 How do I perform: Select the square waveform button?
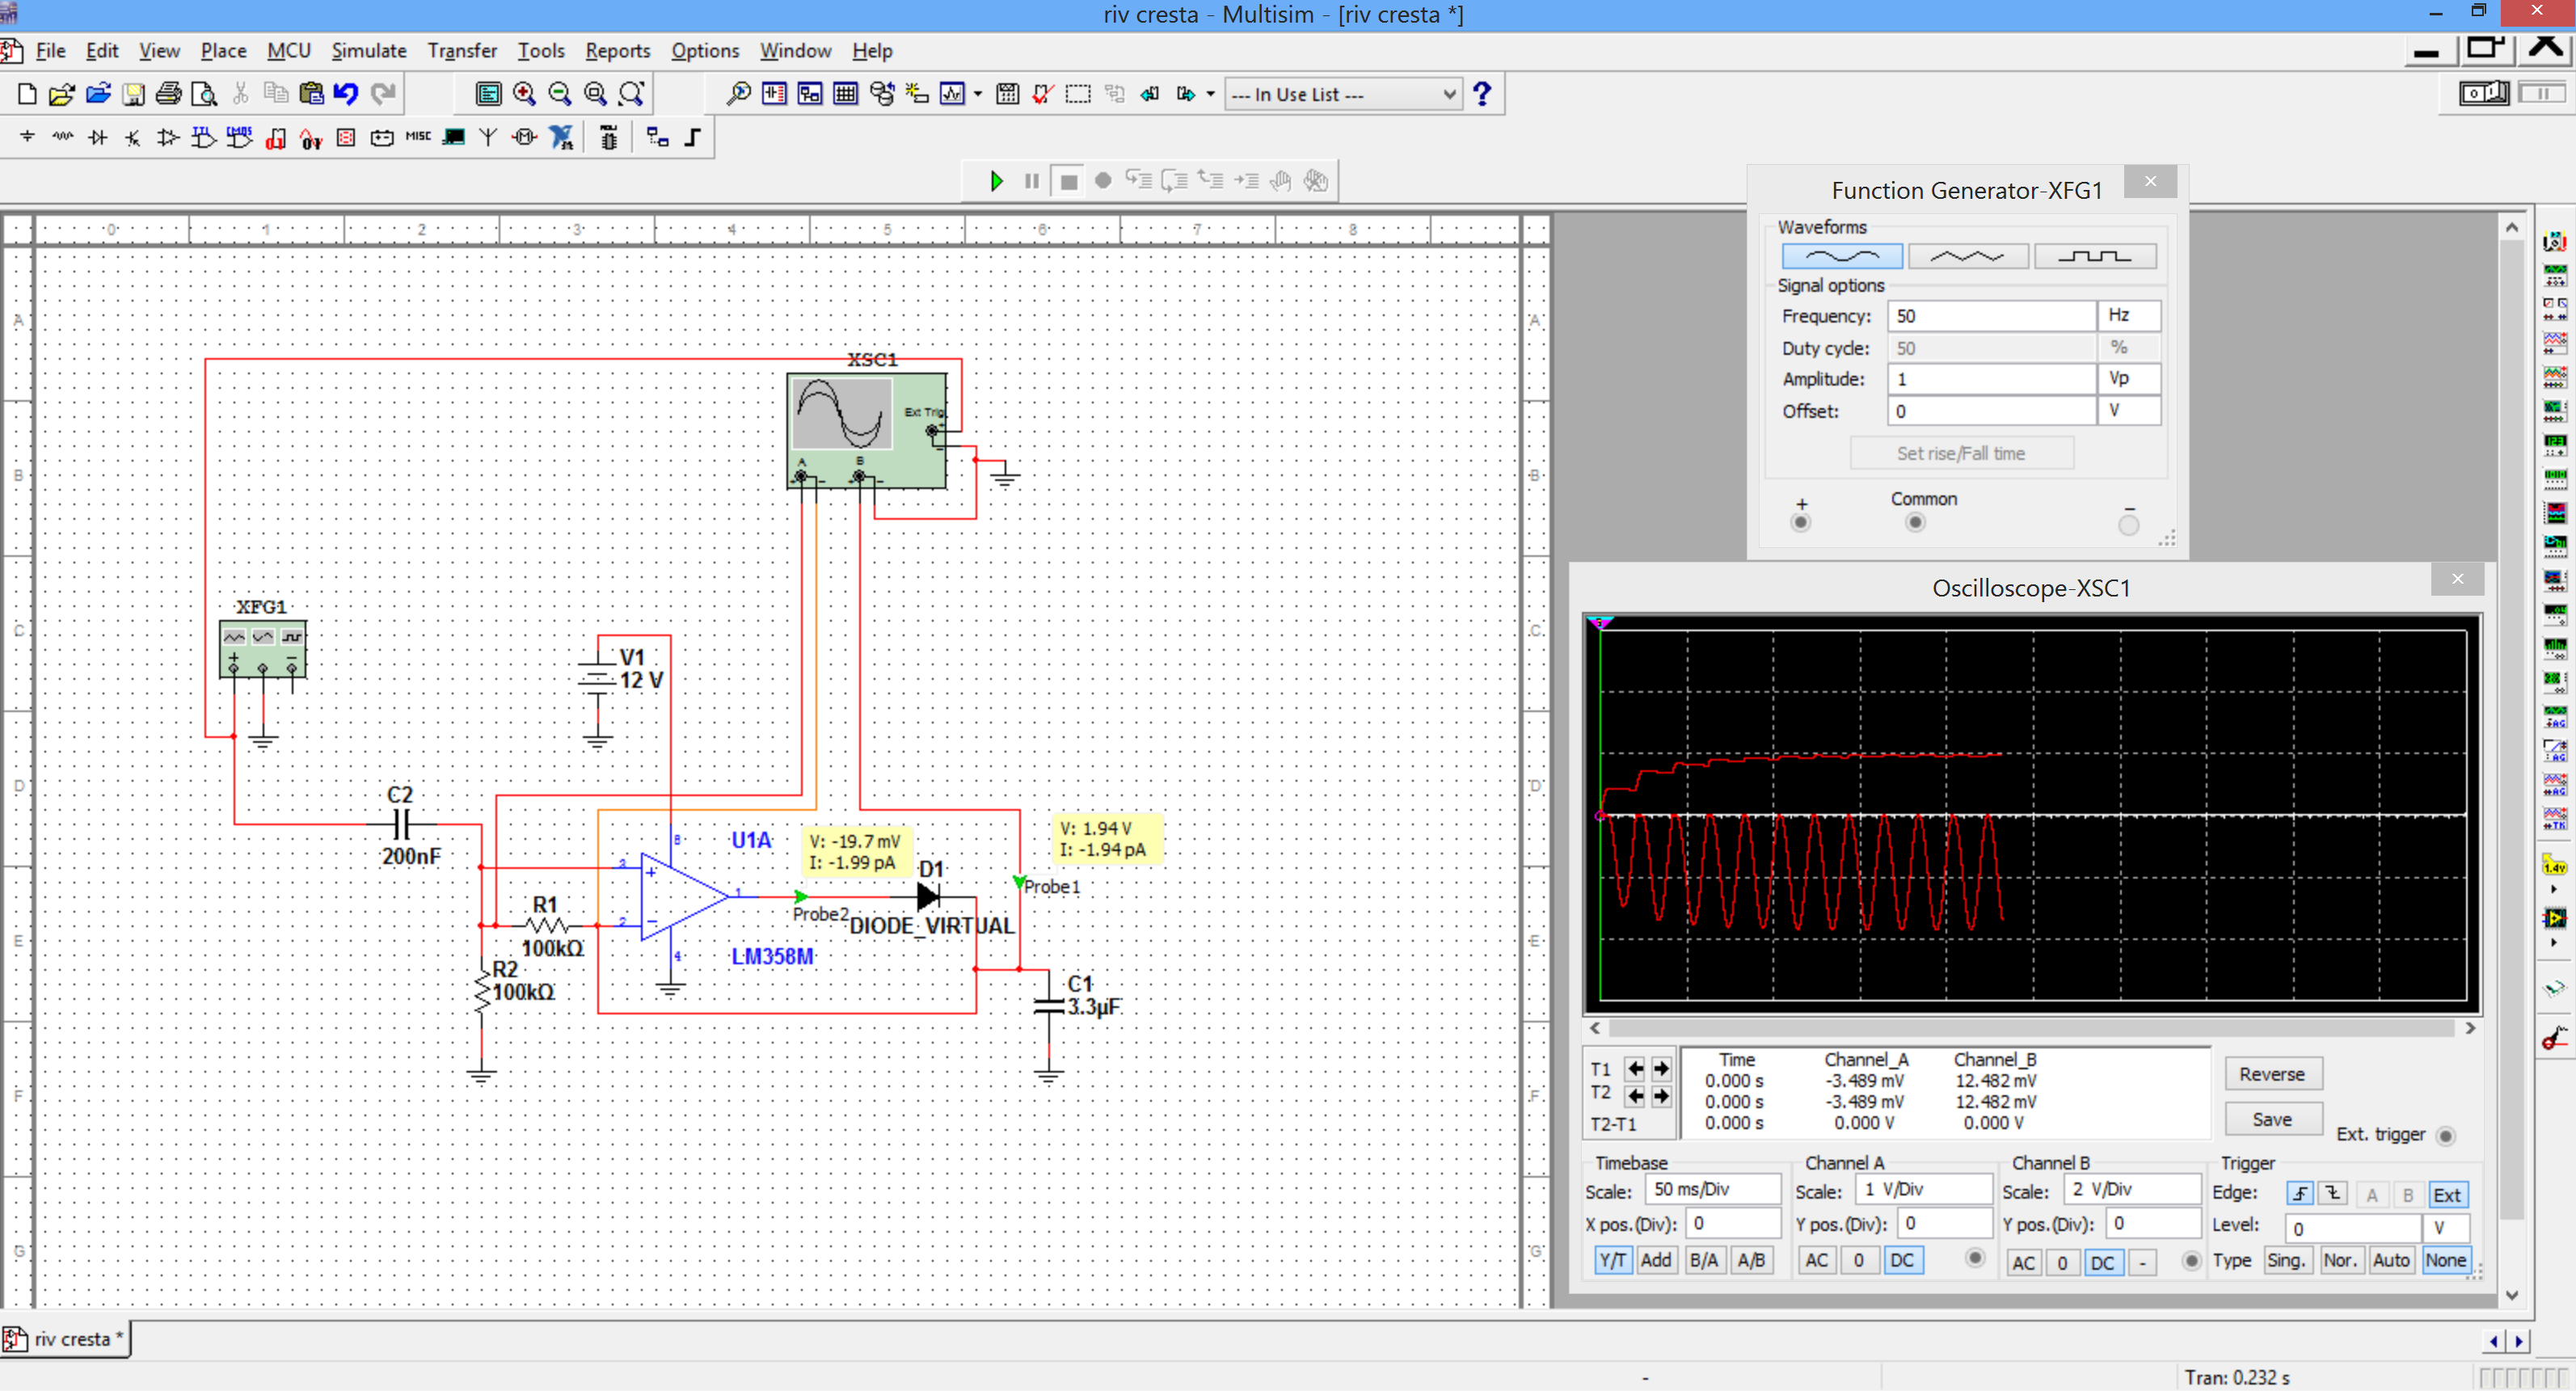click(2095, 257)
